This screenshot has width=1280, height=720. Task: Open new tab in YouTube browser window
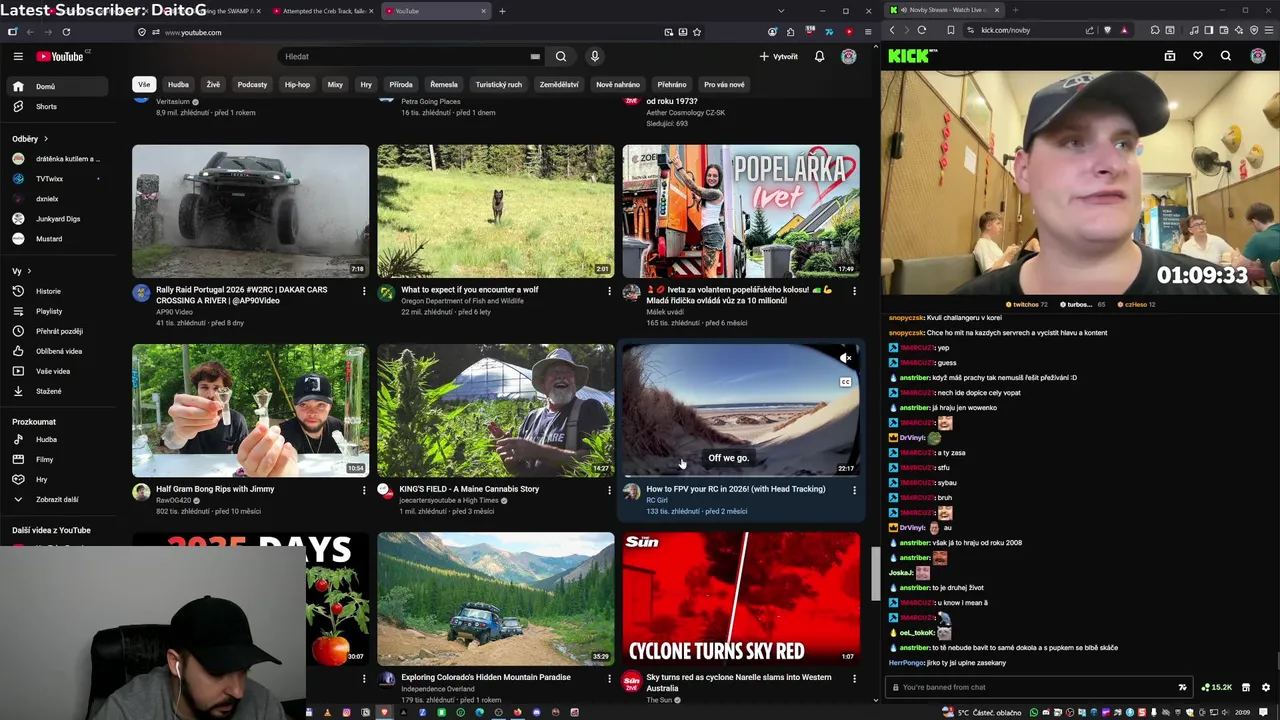click(502, 11)
